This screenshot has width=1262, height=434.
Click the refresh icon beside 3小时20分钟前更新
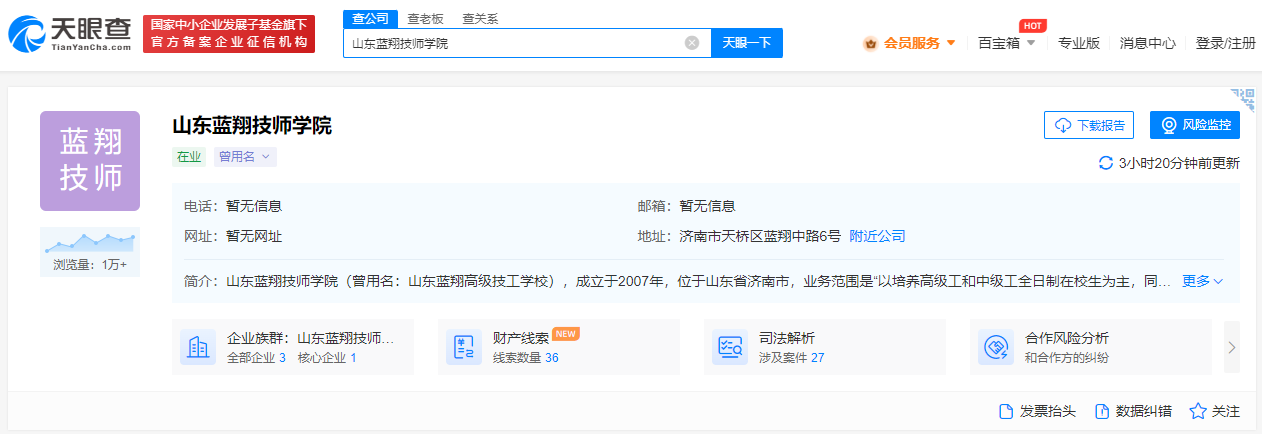[x=1106, y=163]
